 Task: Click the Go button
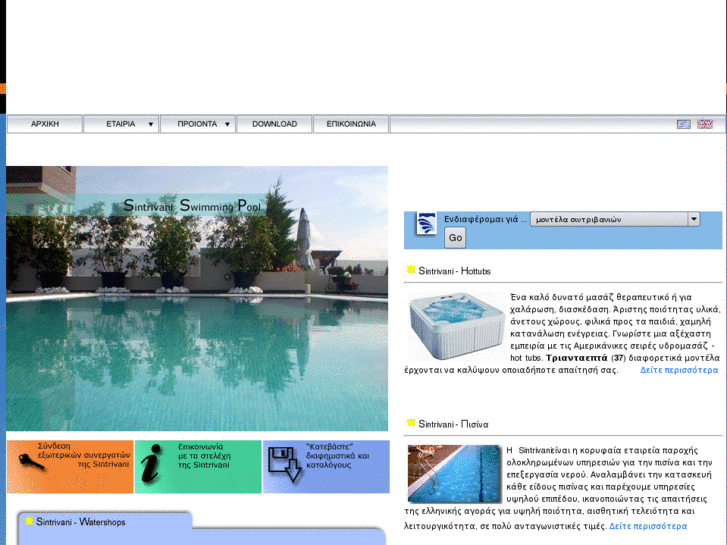(455, 237)
